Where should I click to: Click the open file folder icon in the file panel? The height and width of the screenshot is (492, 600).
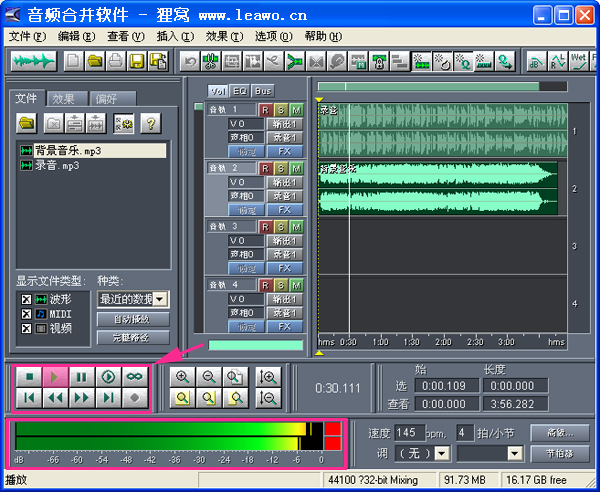click(26, 123)
